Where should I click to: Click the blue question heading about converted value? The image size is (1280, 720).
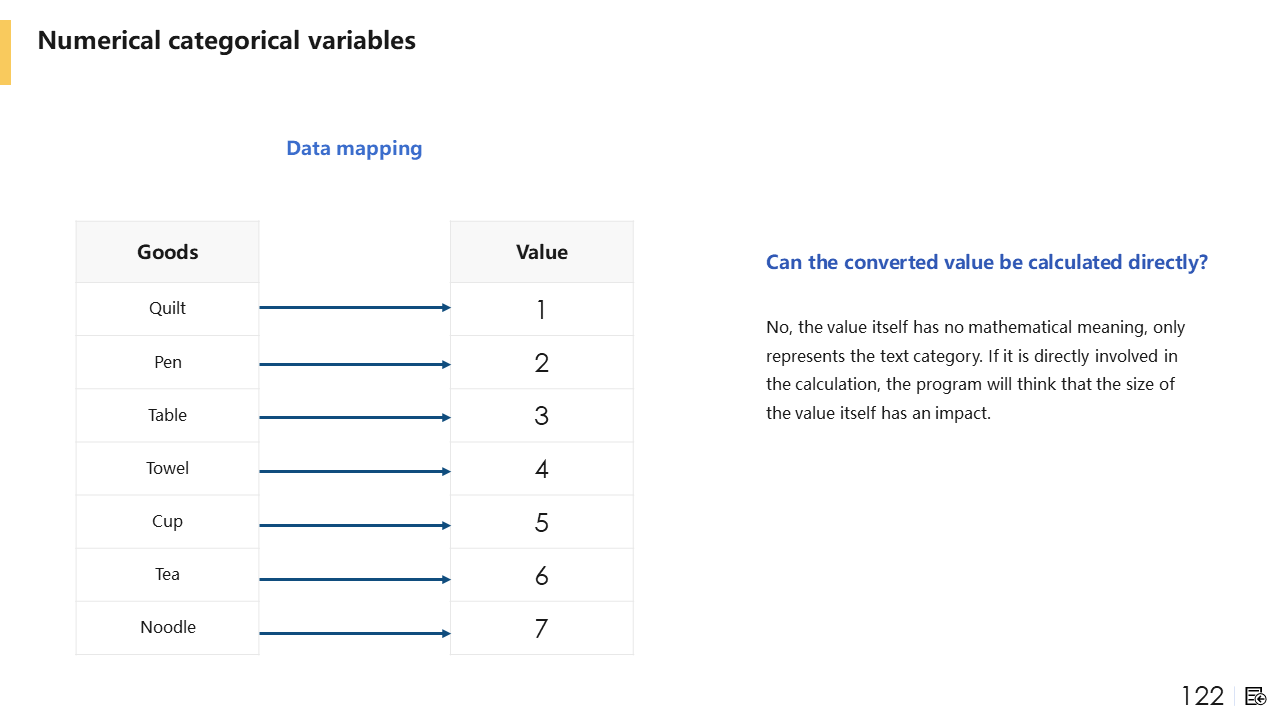[x=986, y=262]
